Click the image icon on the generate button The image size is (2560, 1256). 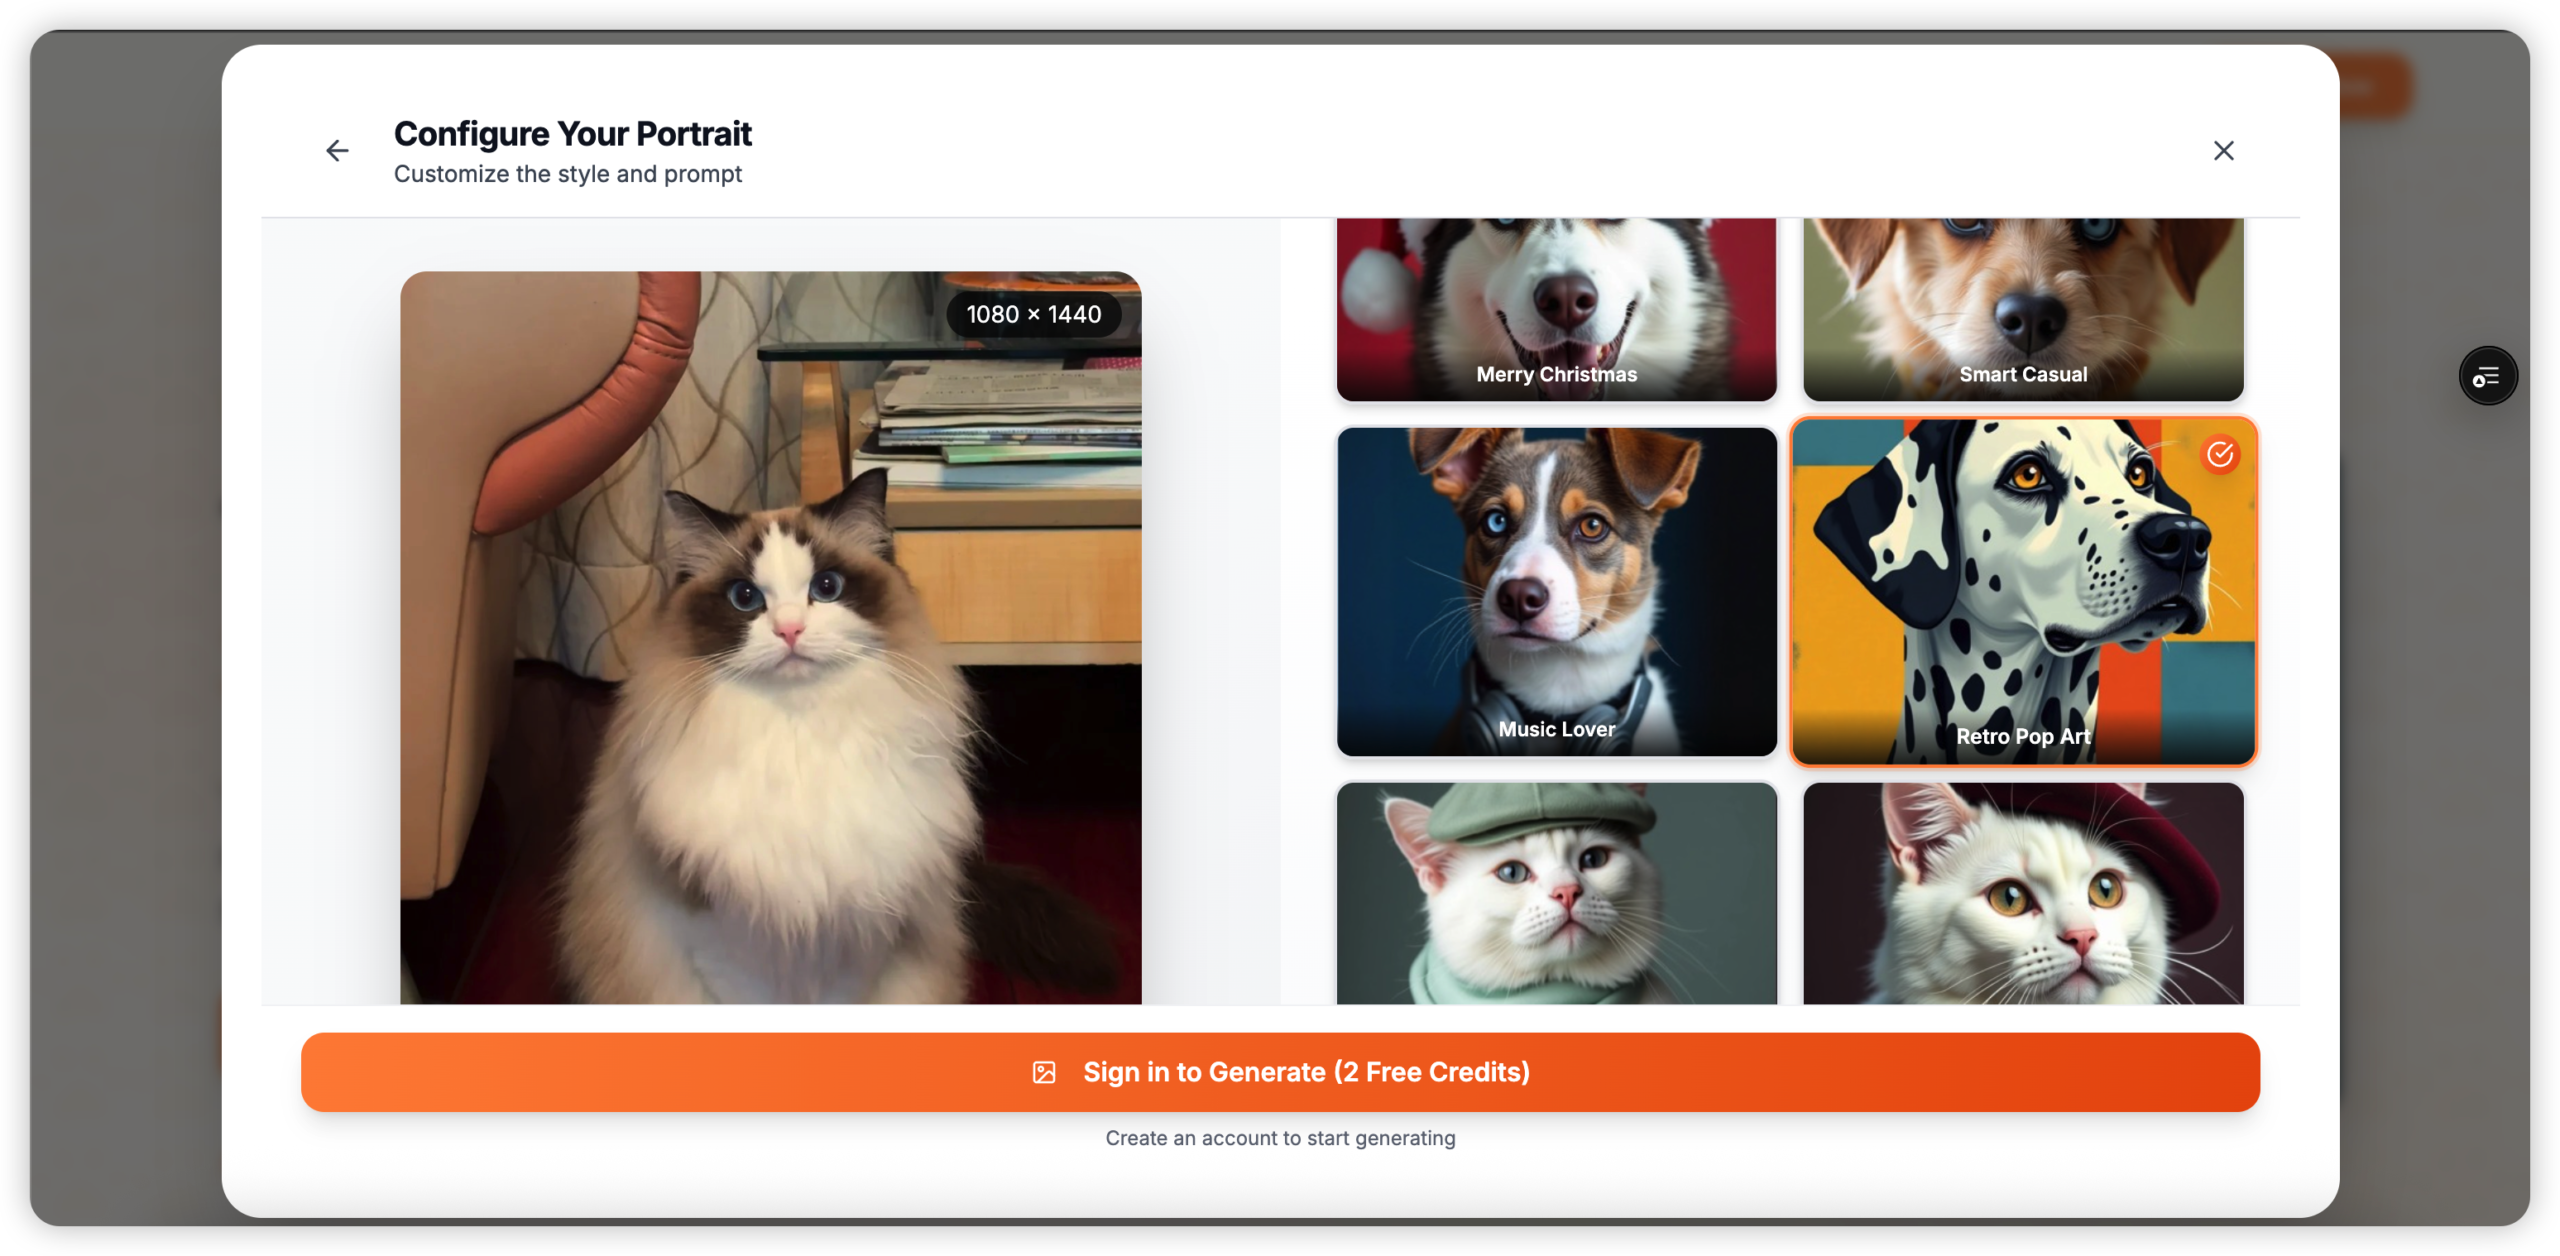(1044, 1073)
